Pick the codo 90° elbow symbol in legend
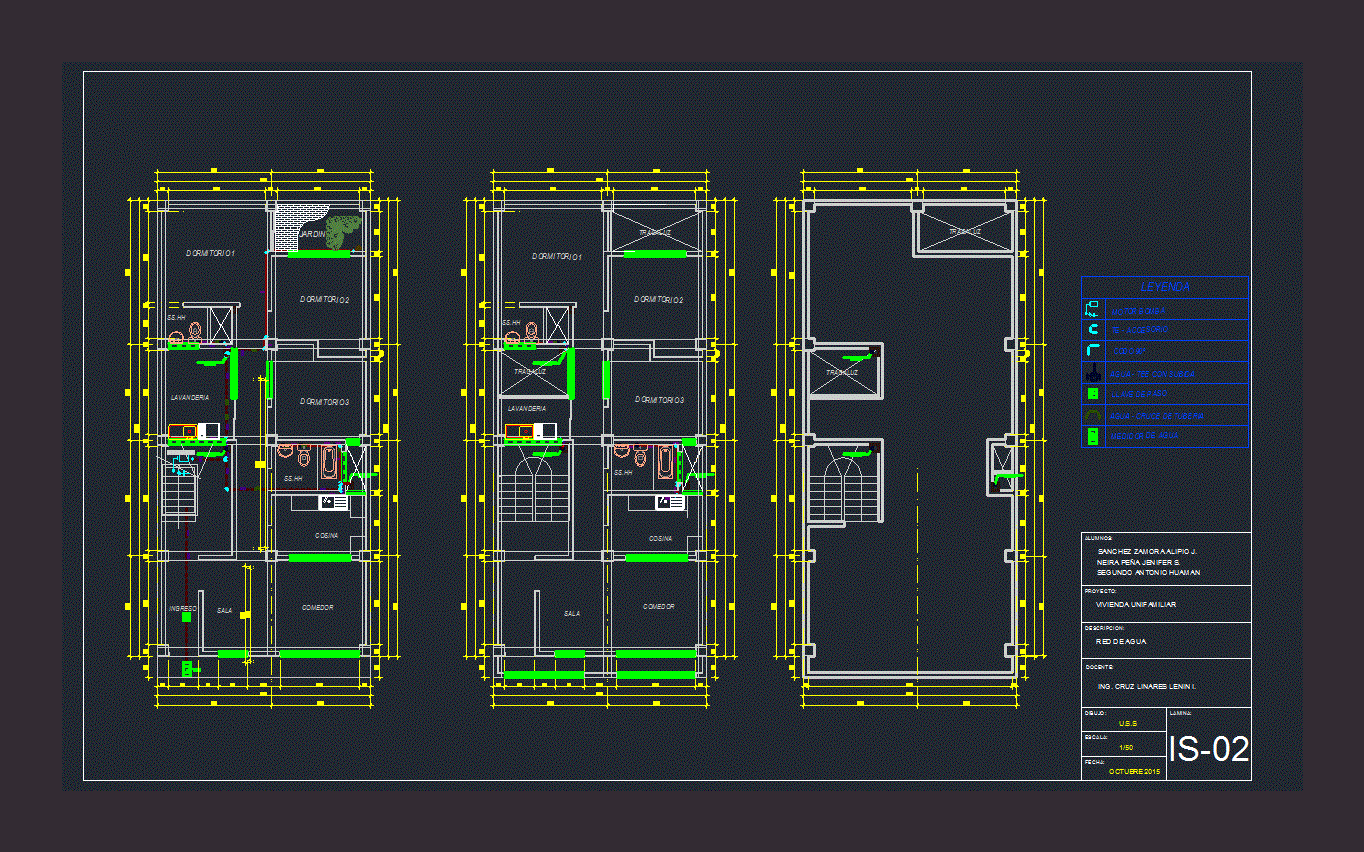Screen dimensions: 1364x852 pyautogui.click(x=1092, y=351)
